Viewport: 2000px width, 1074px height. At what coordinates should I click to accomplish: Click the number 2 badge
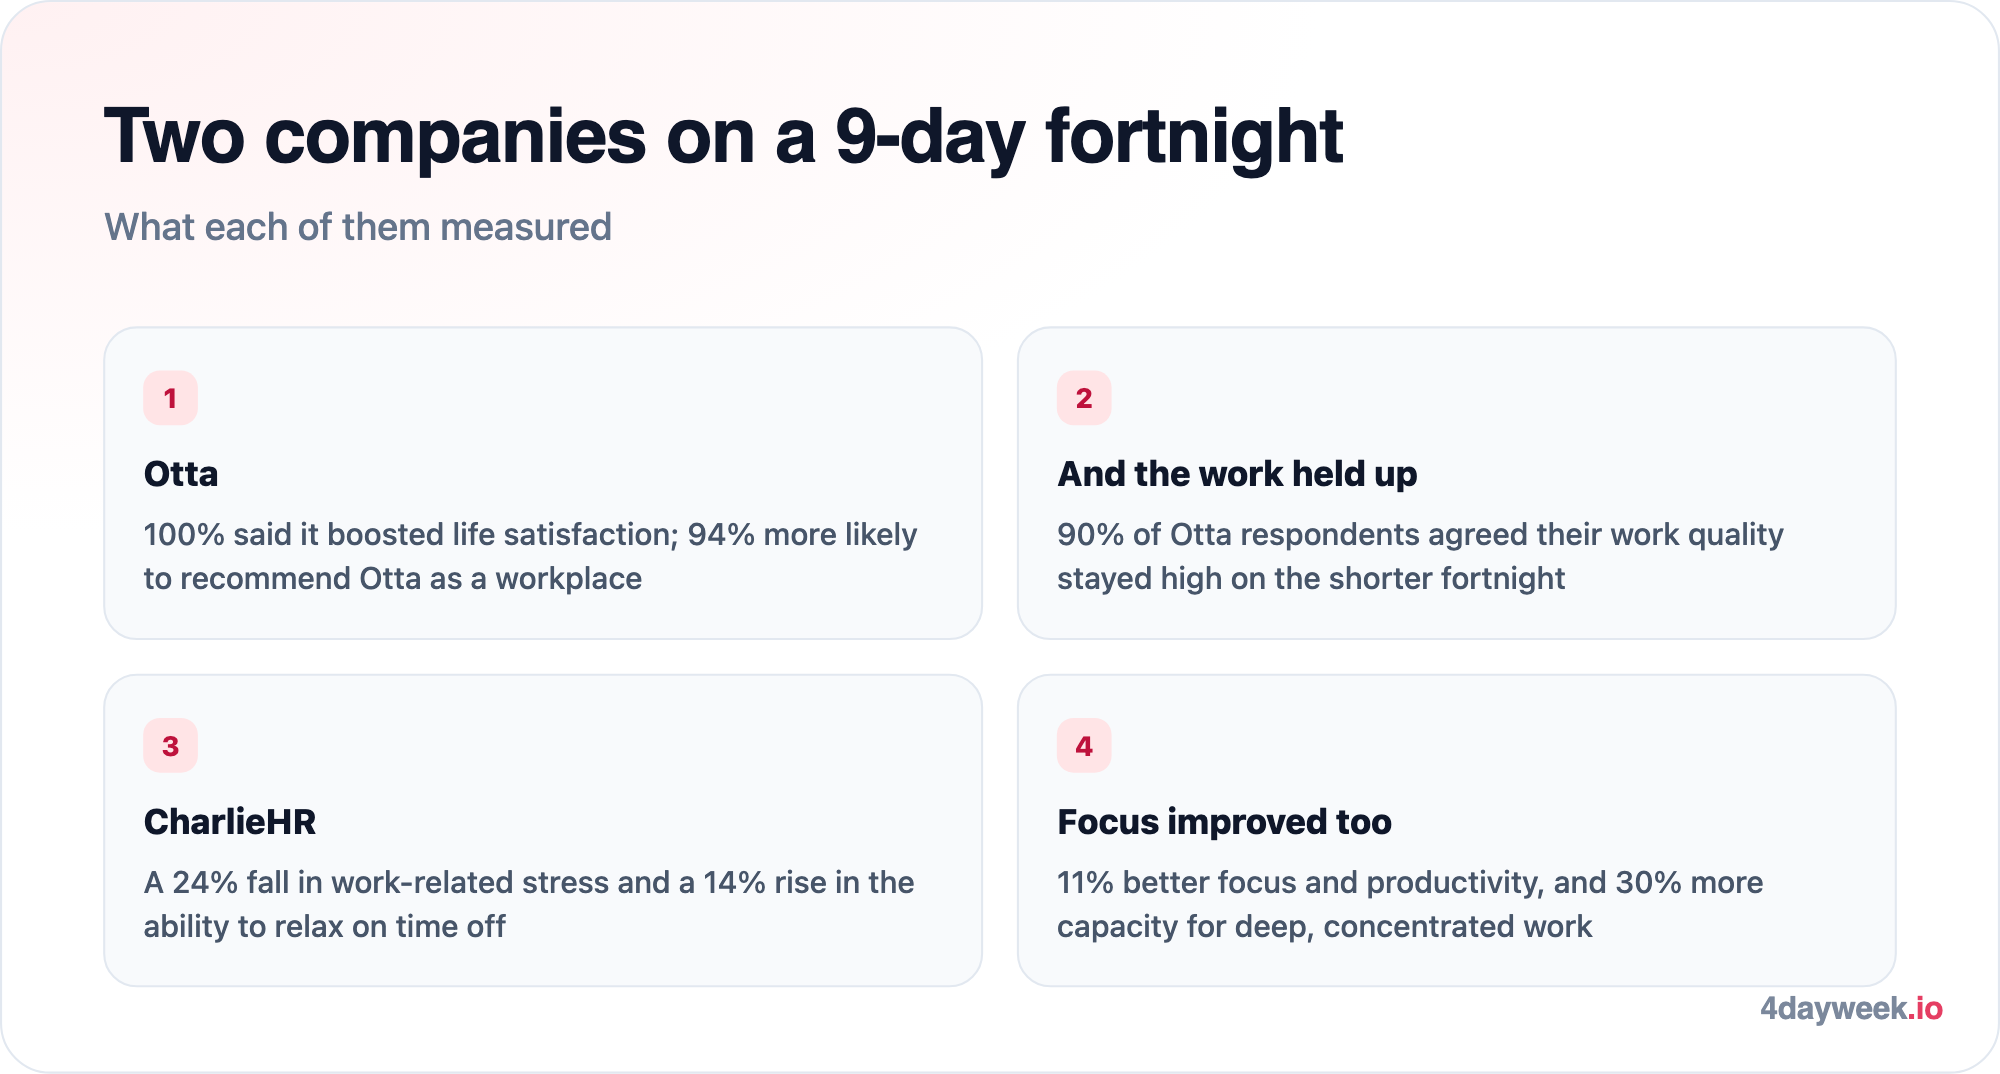pyautogui.click(x=1084, y=398)
